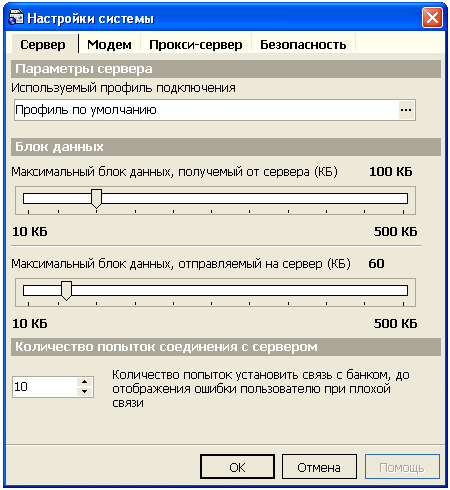Click the right end of received-data slider track
Viewport: 450px width, 490px height.
click(x=403, y=199)
